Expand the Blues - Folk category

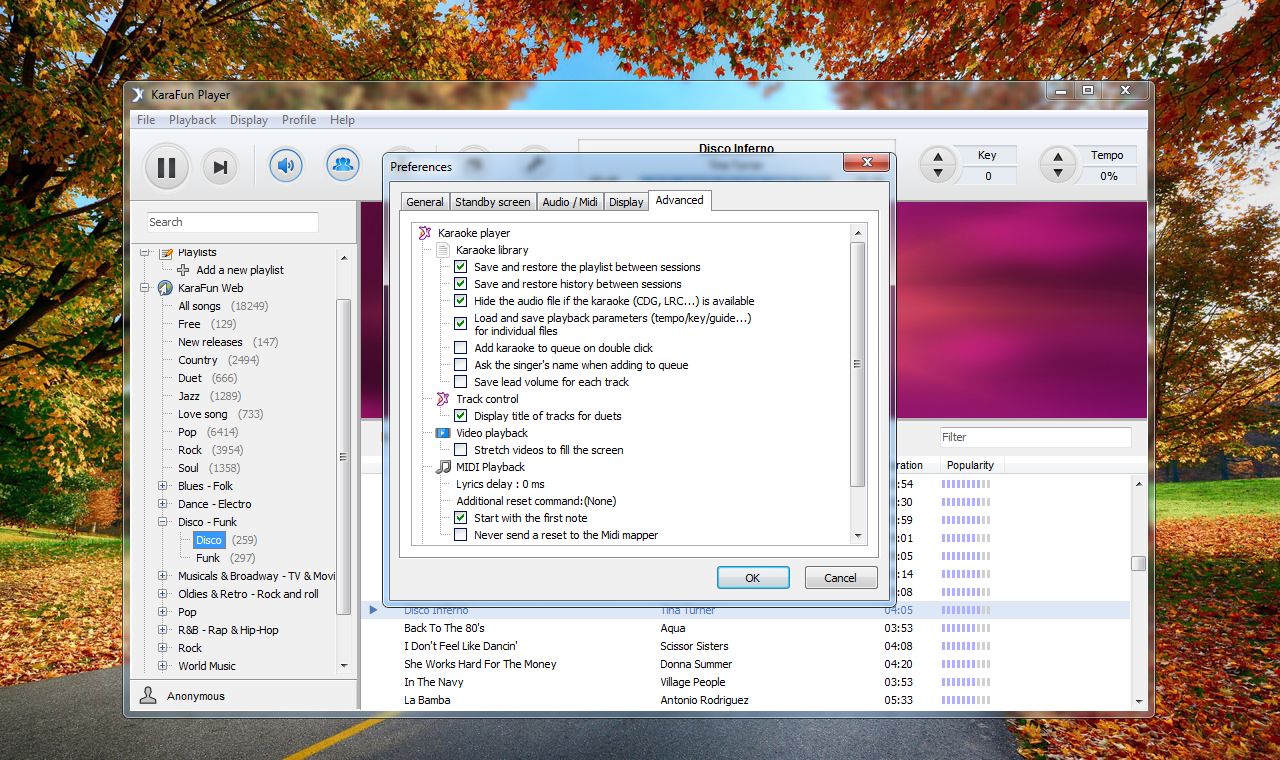(x=163, y=486)
